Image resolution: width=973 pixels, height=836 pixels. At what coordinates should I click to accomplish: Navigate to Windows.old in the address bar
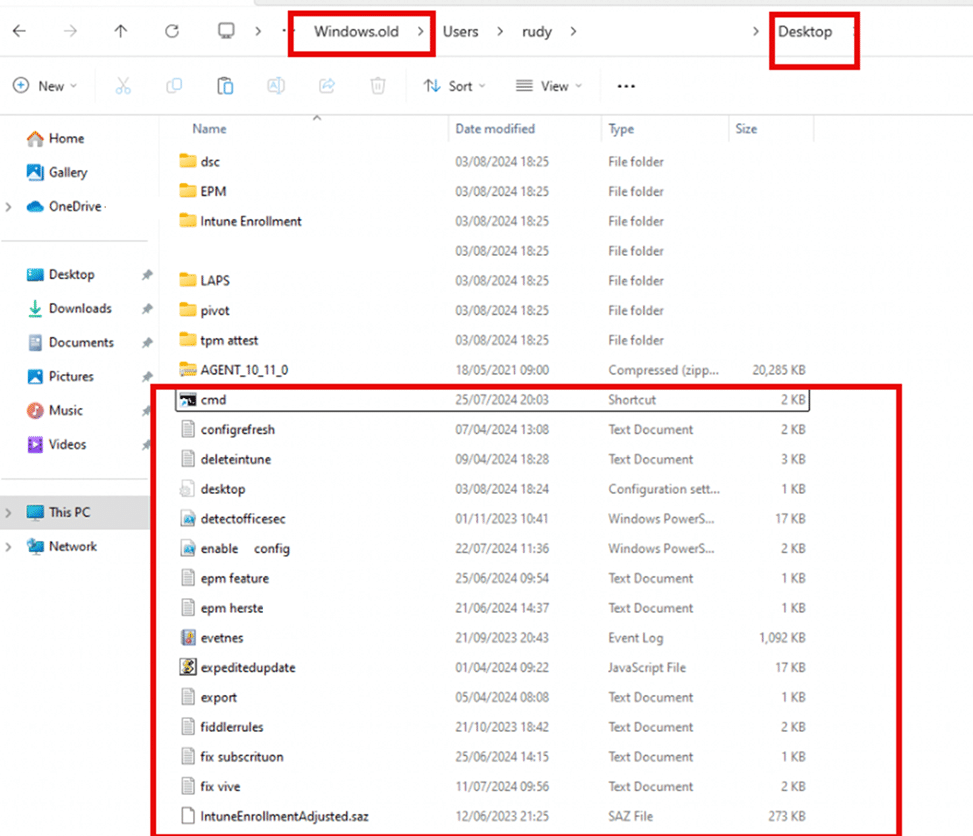click(356, 32)
